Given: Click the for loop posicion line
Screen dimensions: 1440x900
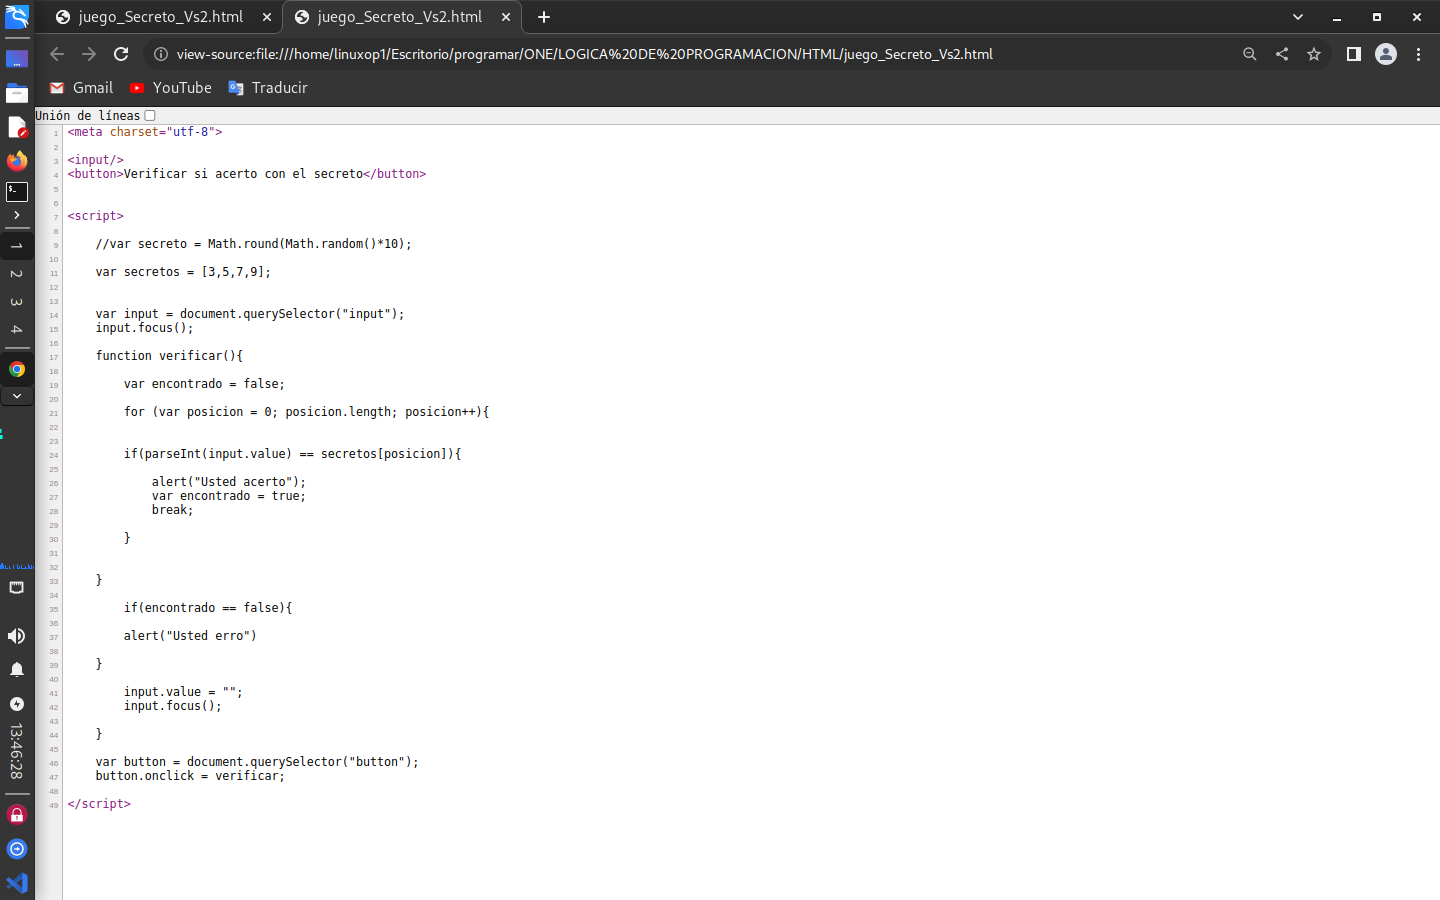Looking at the screenshot, I should (306, 412).
